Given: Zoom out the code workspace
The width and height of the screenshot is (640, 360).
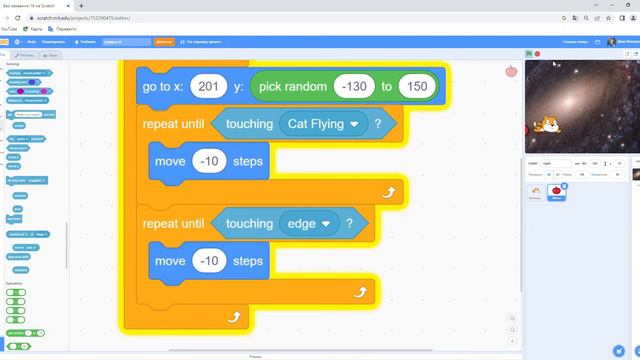Looking at the screenshot, I should pos(512,330).
